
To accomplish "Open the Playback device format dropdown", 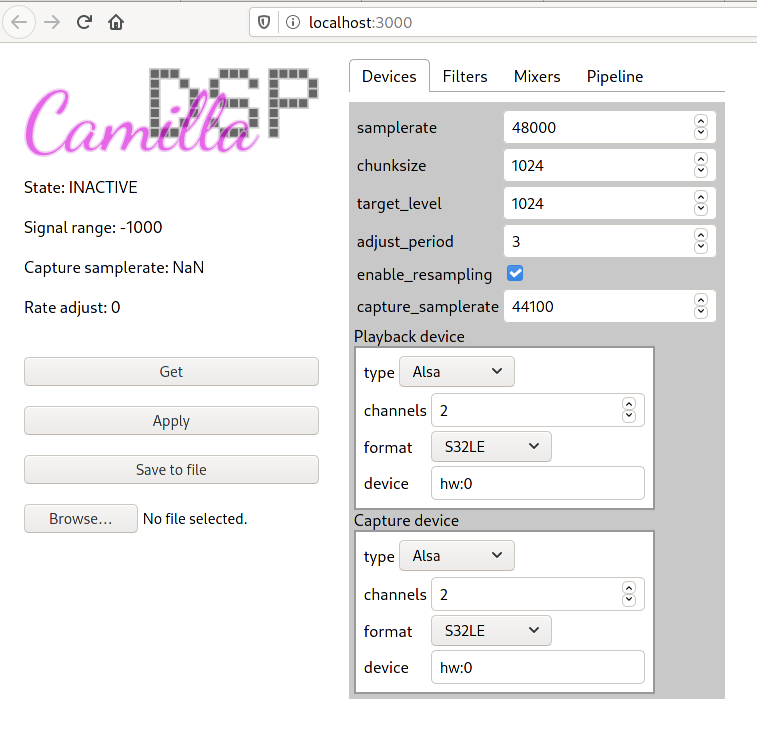I will (491, 447).
